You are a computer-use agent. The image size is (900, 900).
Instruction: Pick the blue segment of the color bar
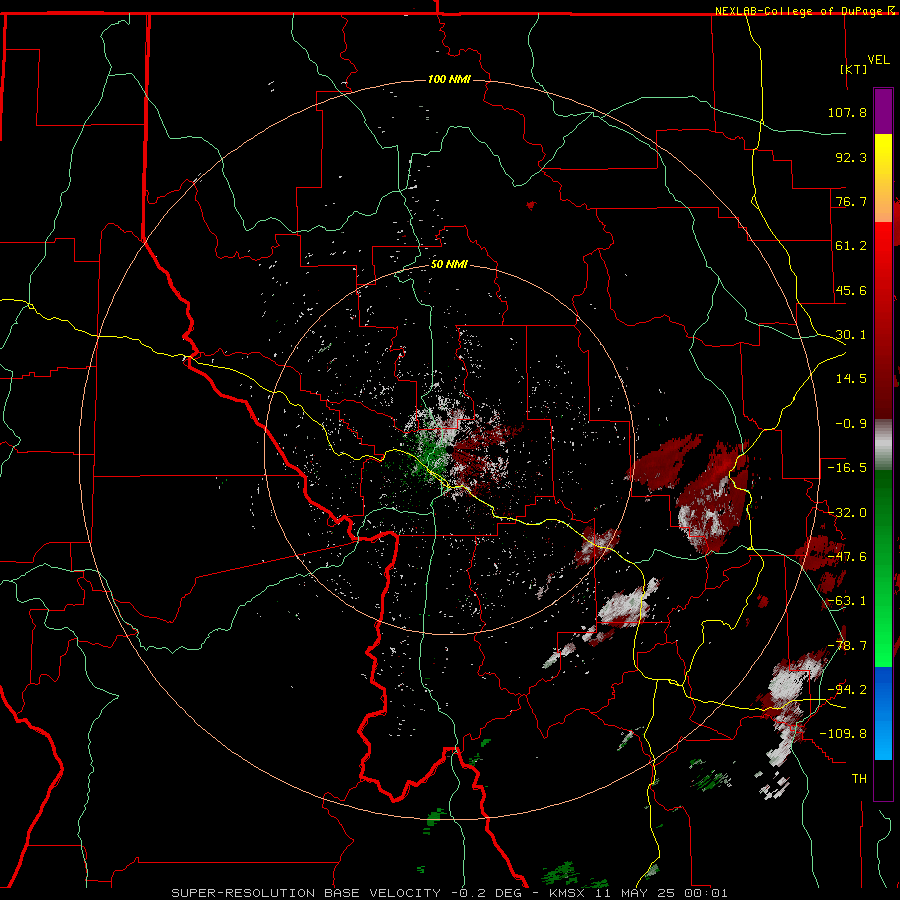click(883, 713)
